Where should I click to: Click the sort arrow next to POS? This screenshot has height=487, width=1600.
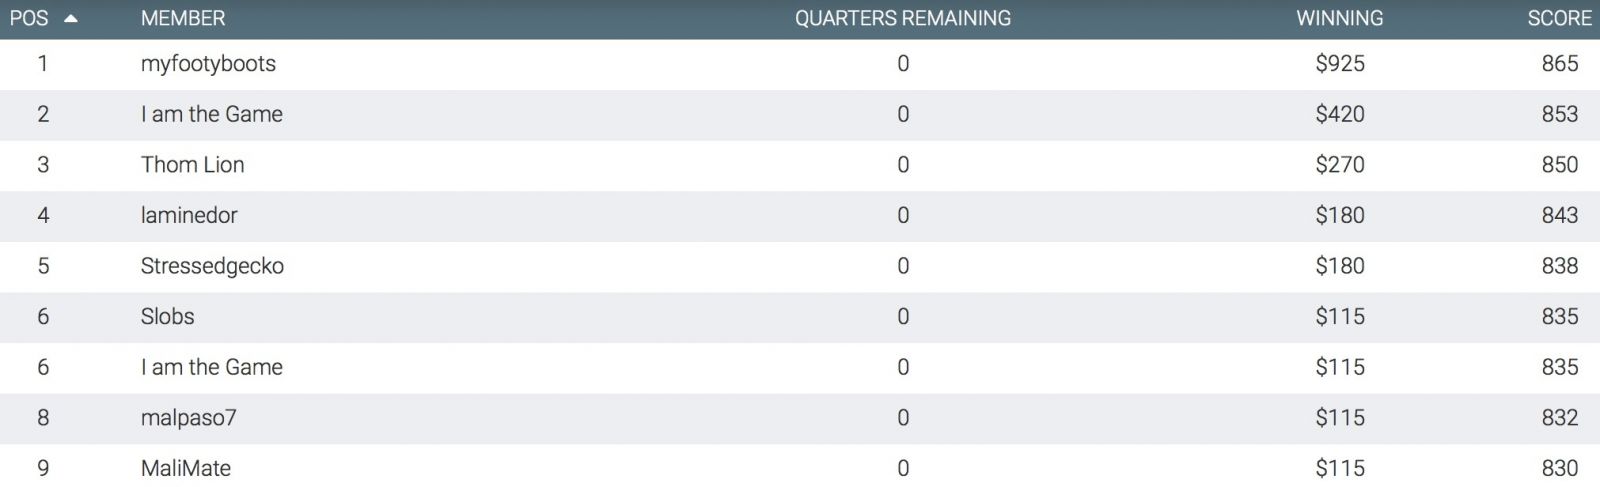tap(70, 19)
